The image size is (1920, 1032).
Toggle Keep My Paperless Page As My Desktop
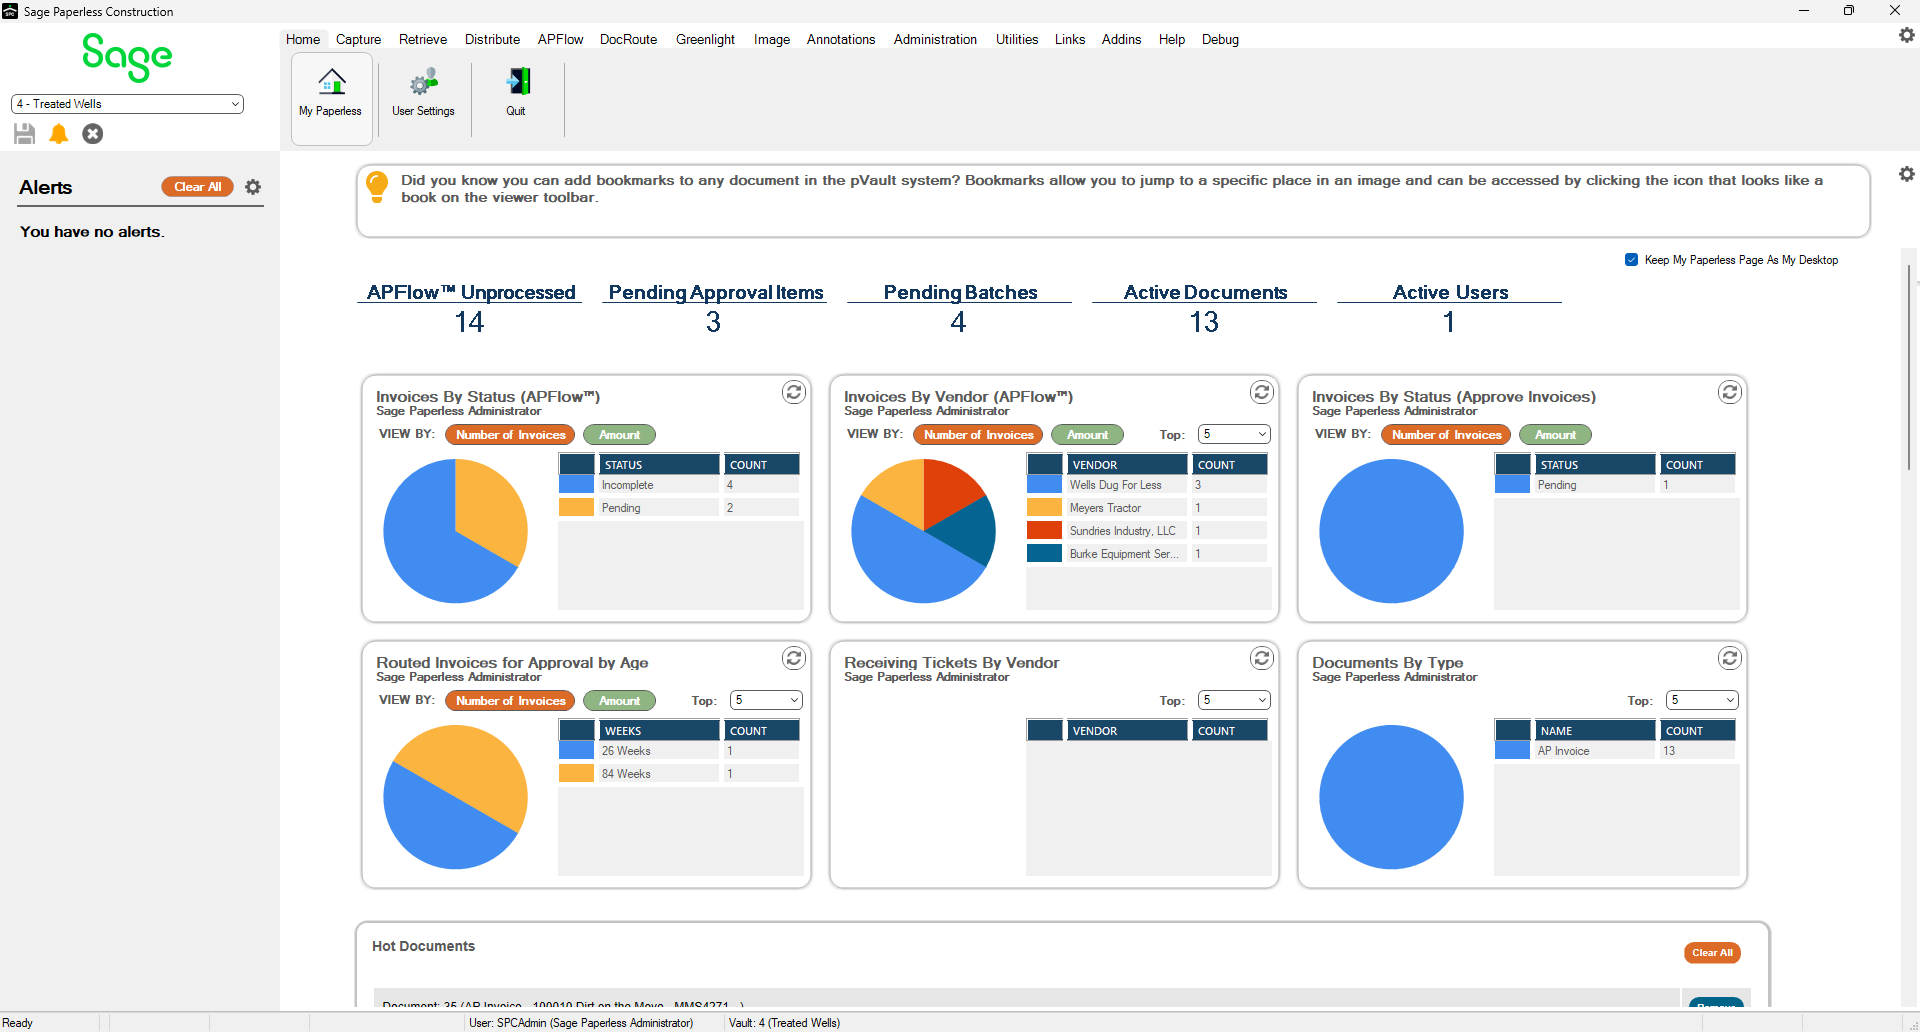[1632, 260]
